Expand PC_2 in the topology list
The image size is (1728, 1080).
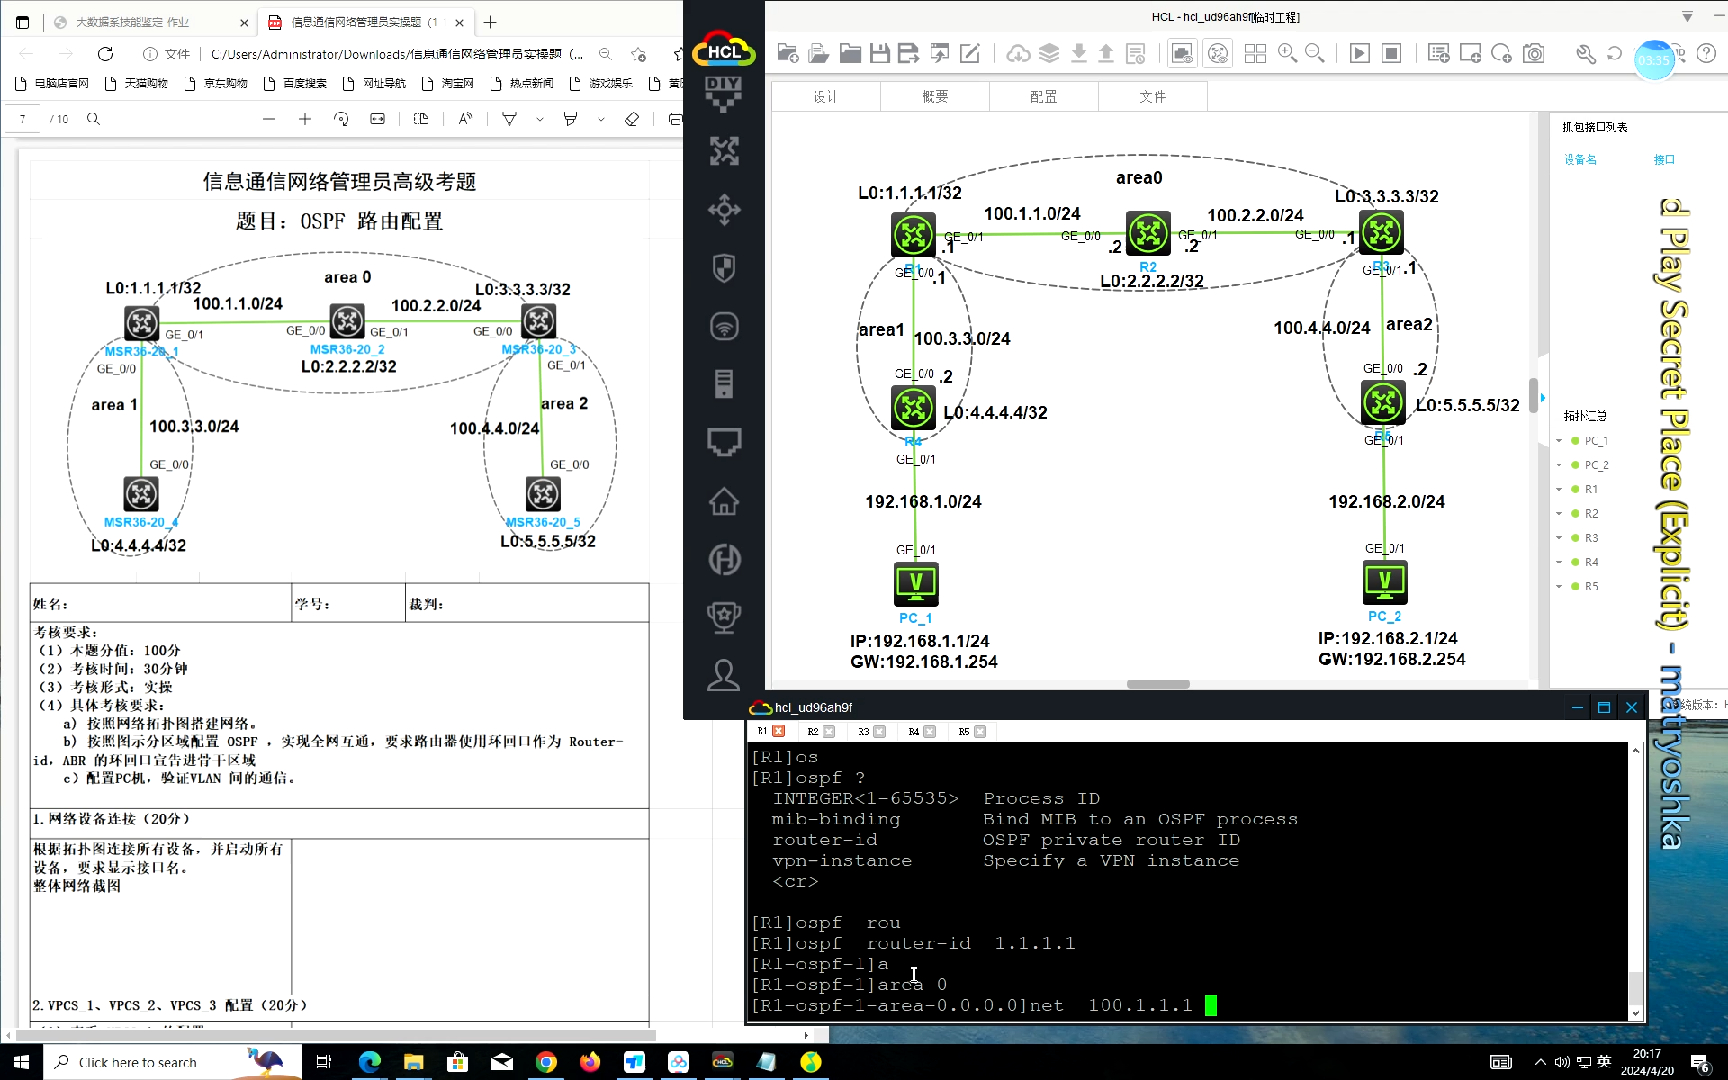[x=1559, y=465]
